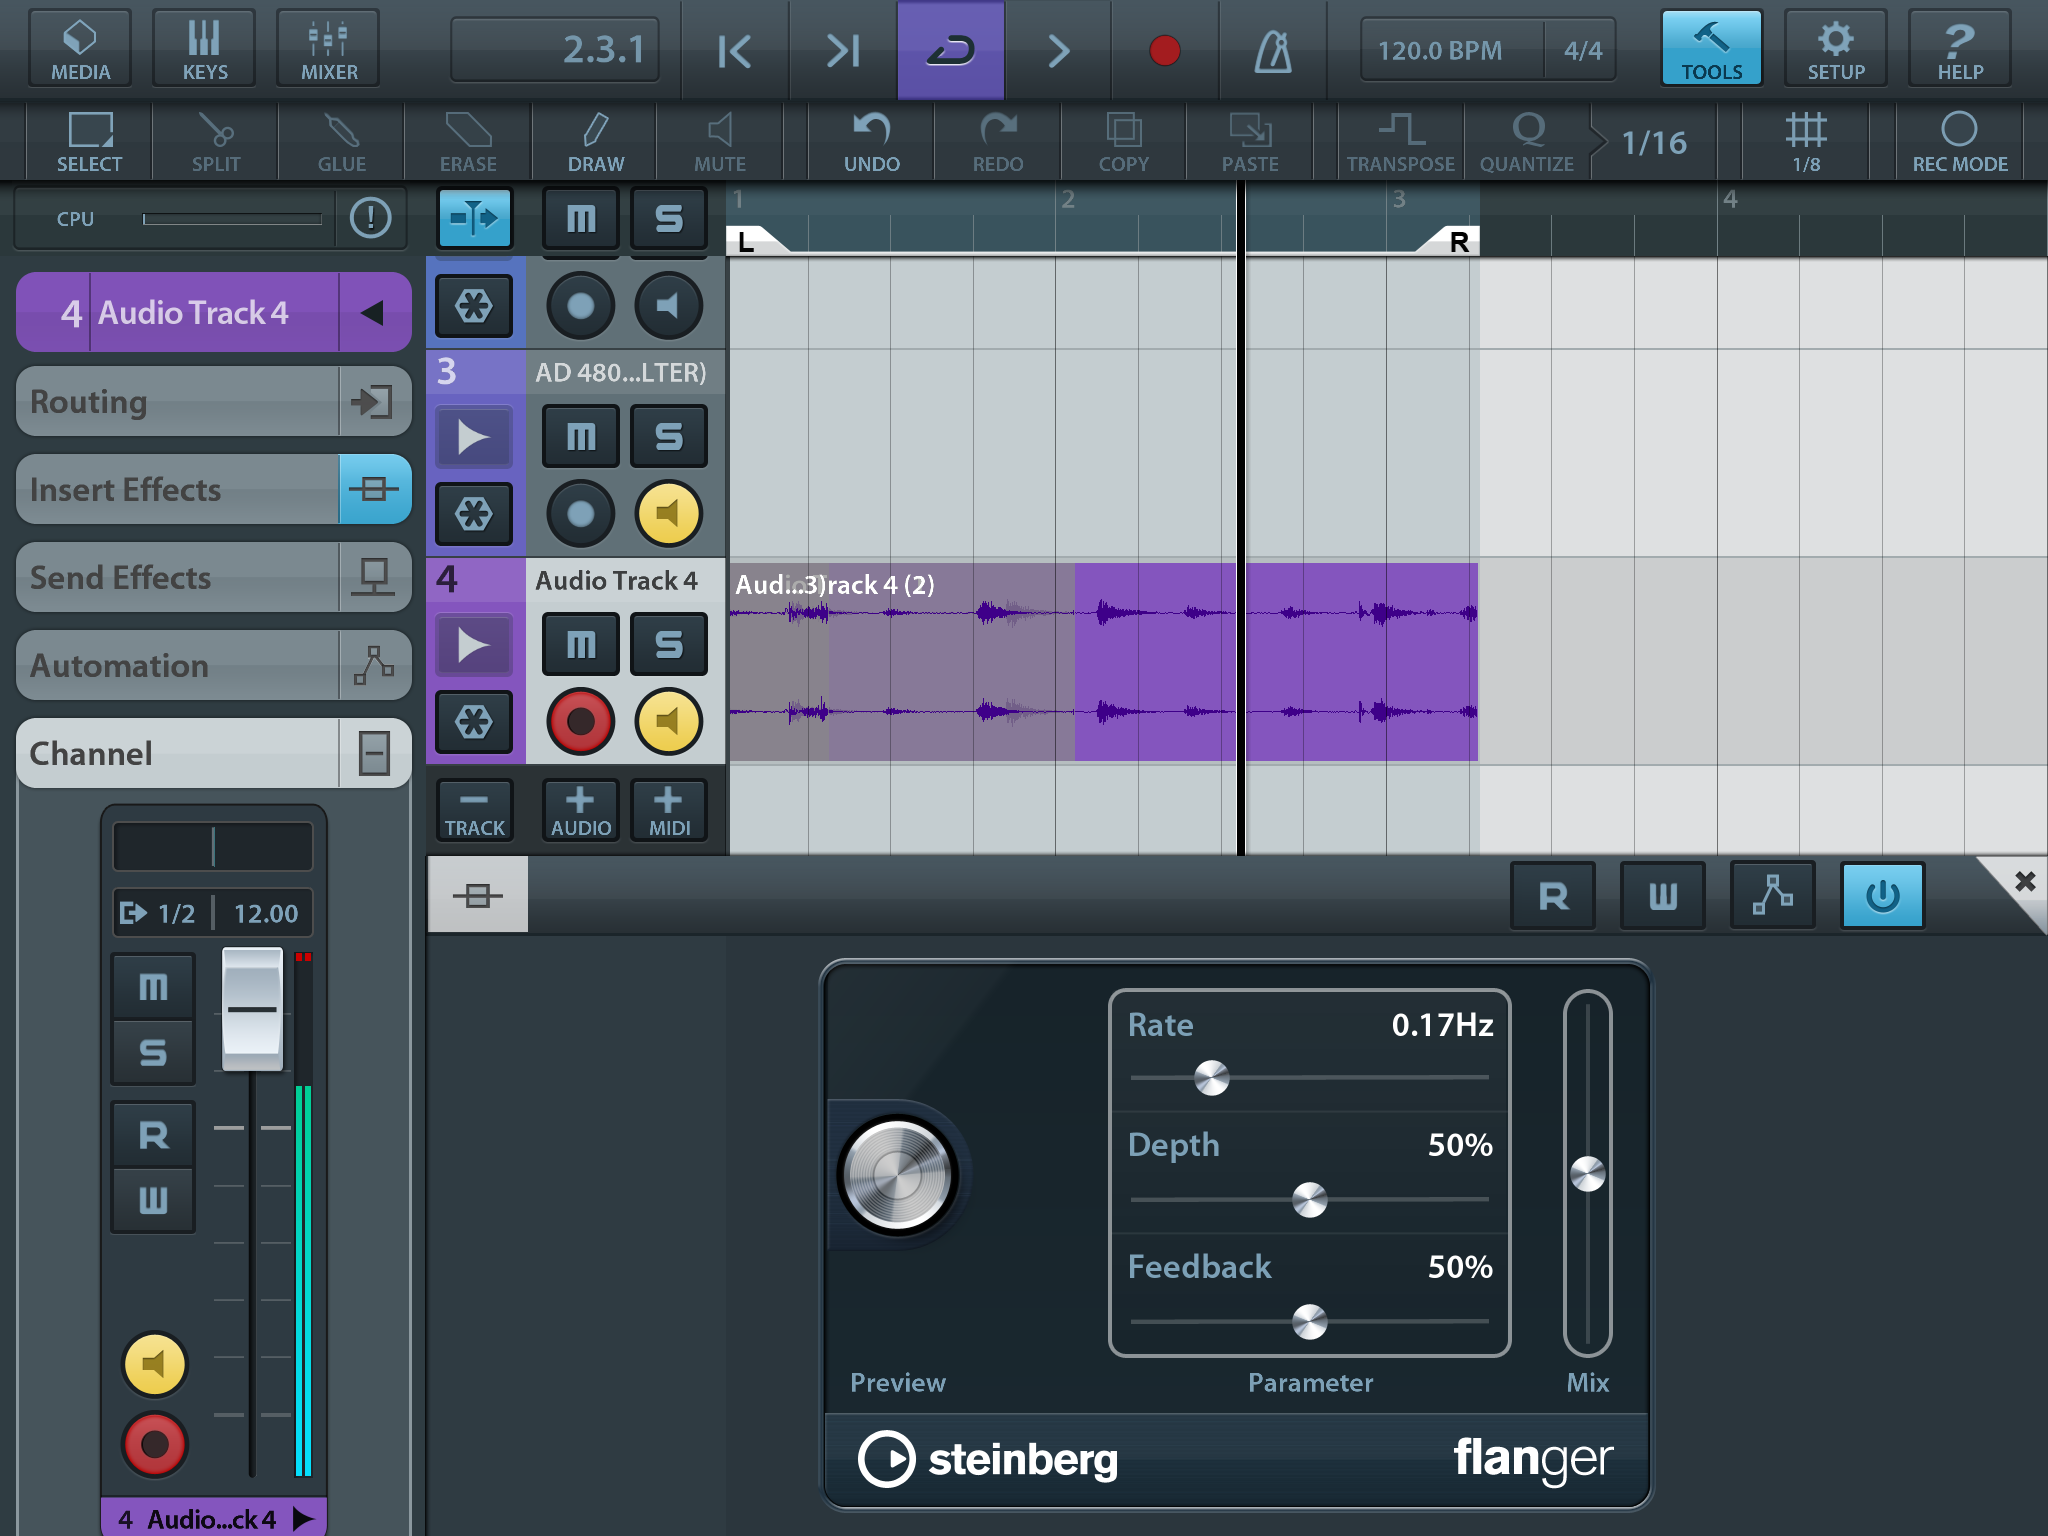This screenshot has height=1536, width=2048.
Task: Open SETUP settings
Action: point(1836,48)
